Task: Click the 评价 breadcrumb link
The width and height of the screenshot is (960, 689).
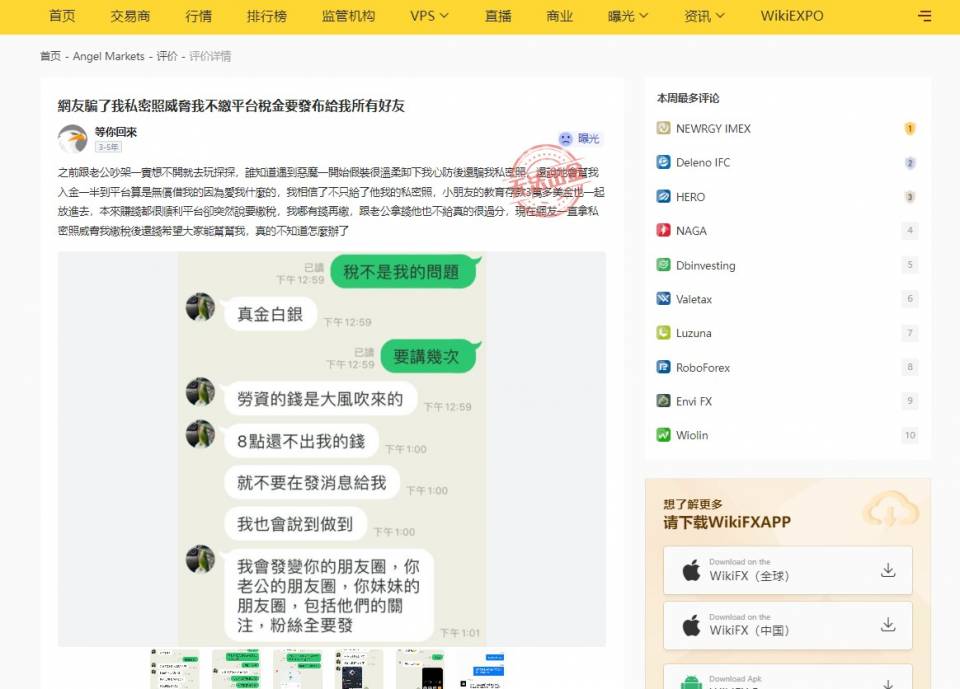Action: (167, 56)
